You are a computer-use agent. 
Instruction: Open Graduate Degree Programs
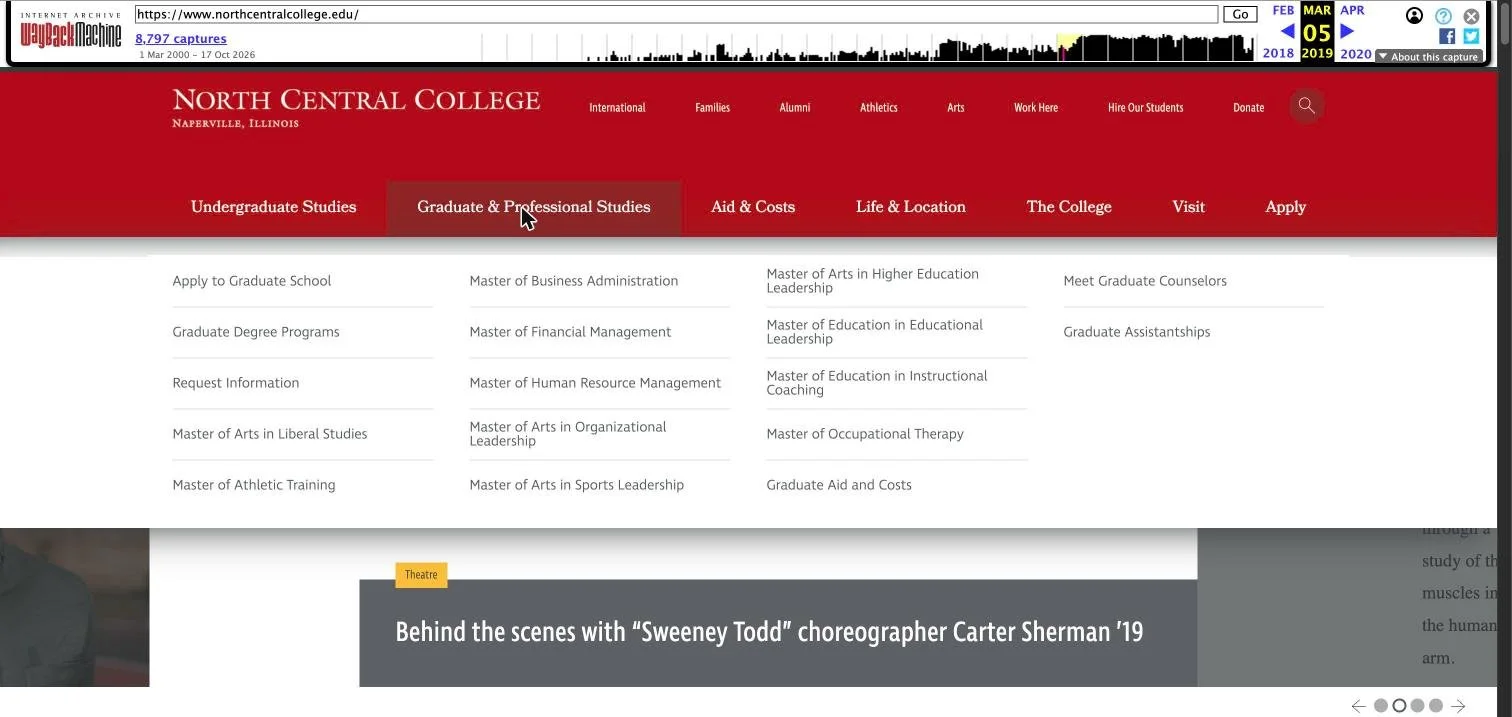click(x=256, y=332)
